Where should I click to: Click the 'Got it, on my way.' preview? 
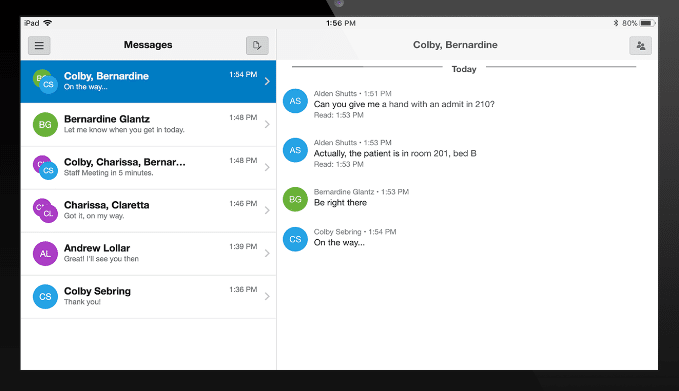pyautogui.click(x=94, y=216)
